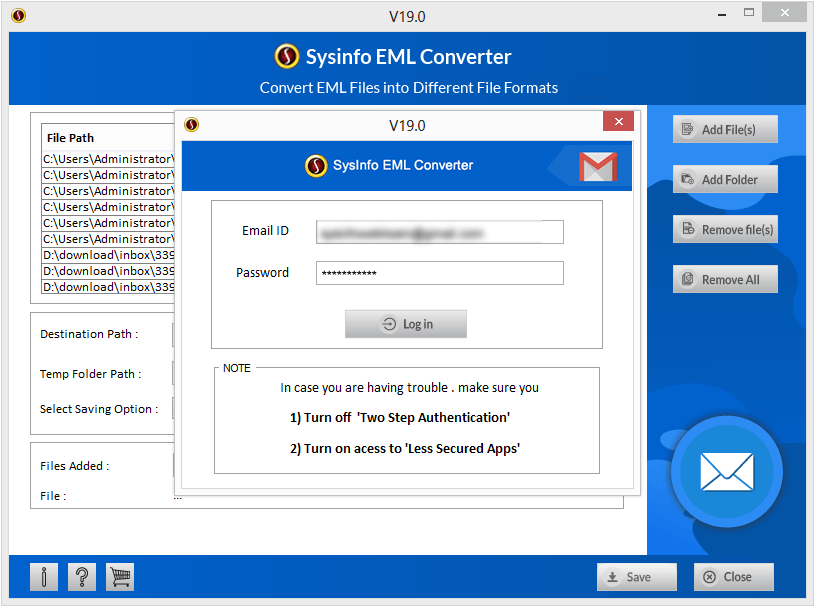Click the app icon in main title bar
The image size is (815, 607).
click(19, 16)
